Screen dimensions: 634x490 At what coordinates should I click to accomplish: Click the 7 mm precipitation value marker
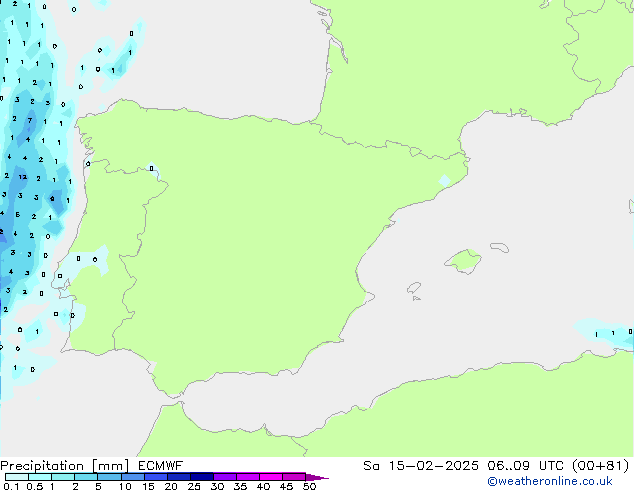click(x=29, y=121)
